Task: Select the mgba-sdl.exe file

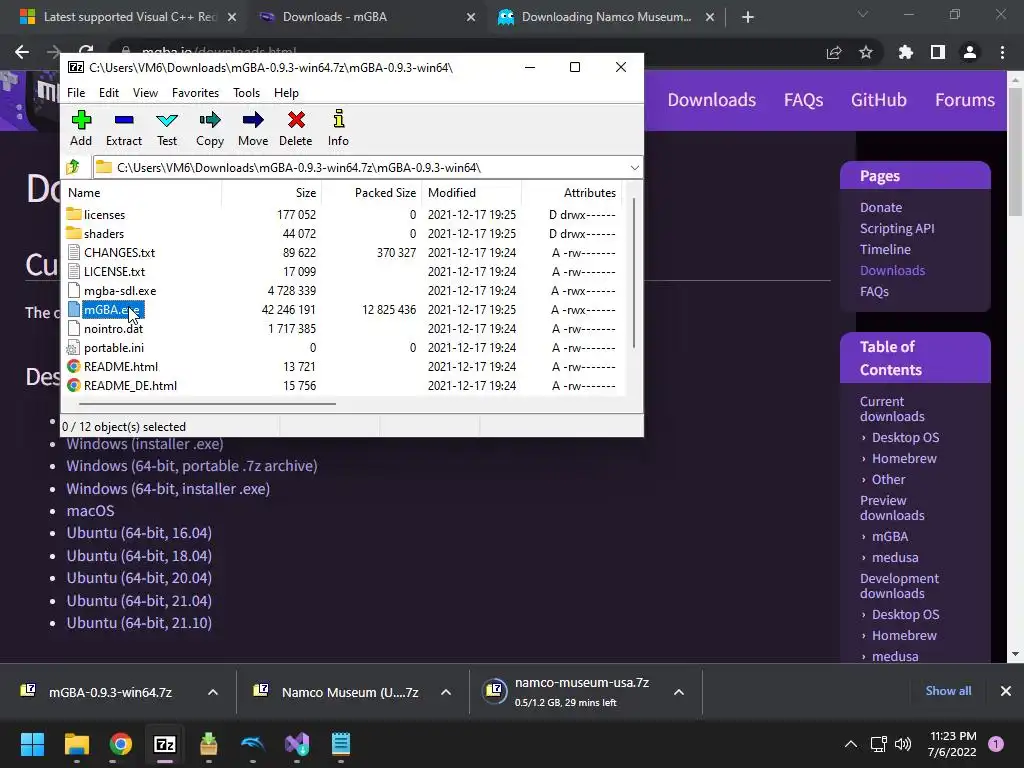Action: (x=344, y=291)
